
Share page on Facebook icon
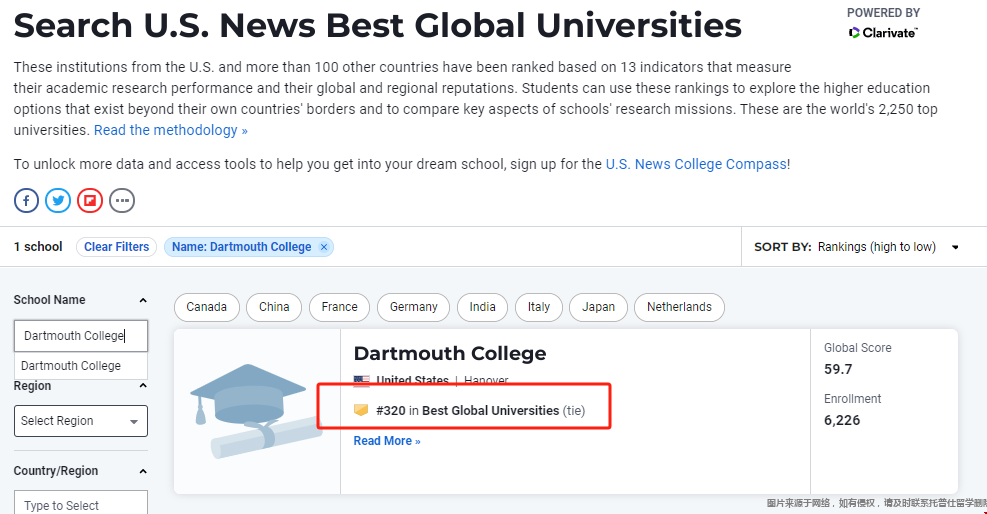tap(26, 200)
